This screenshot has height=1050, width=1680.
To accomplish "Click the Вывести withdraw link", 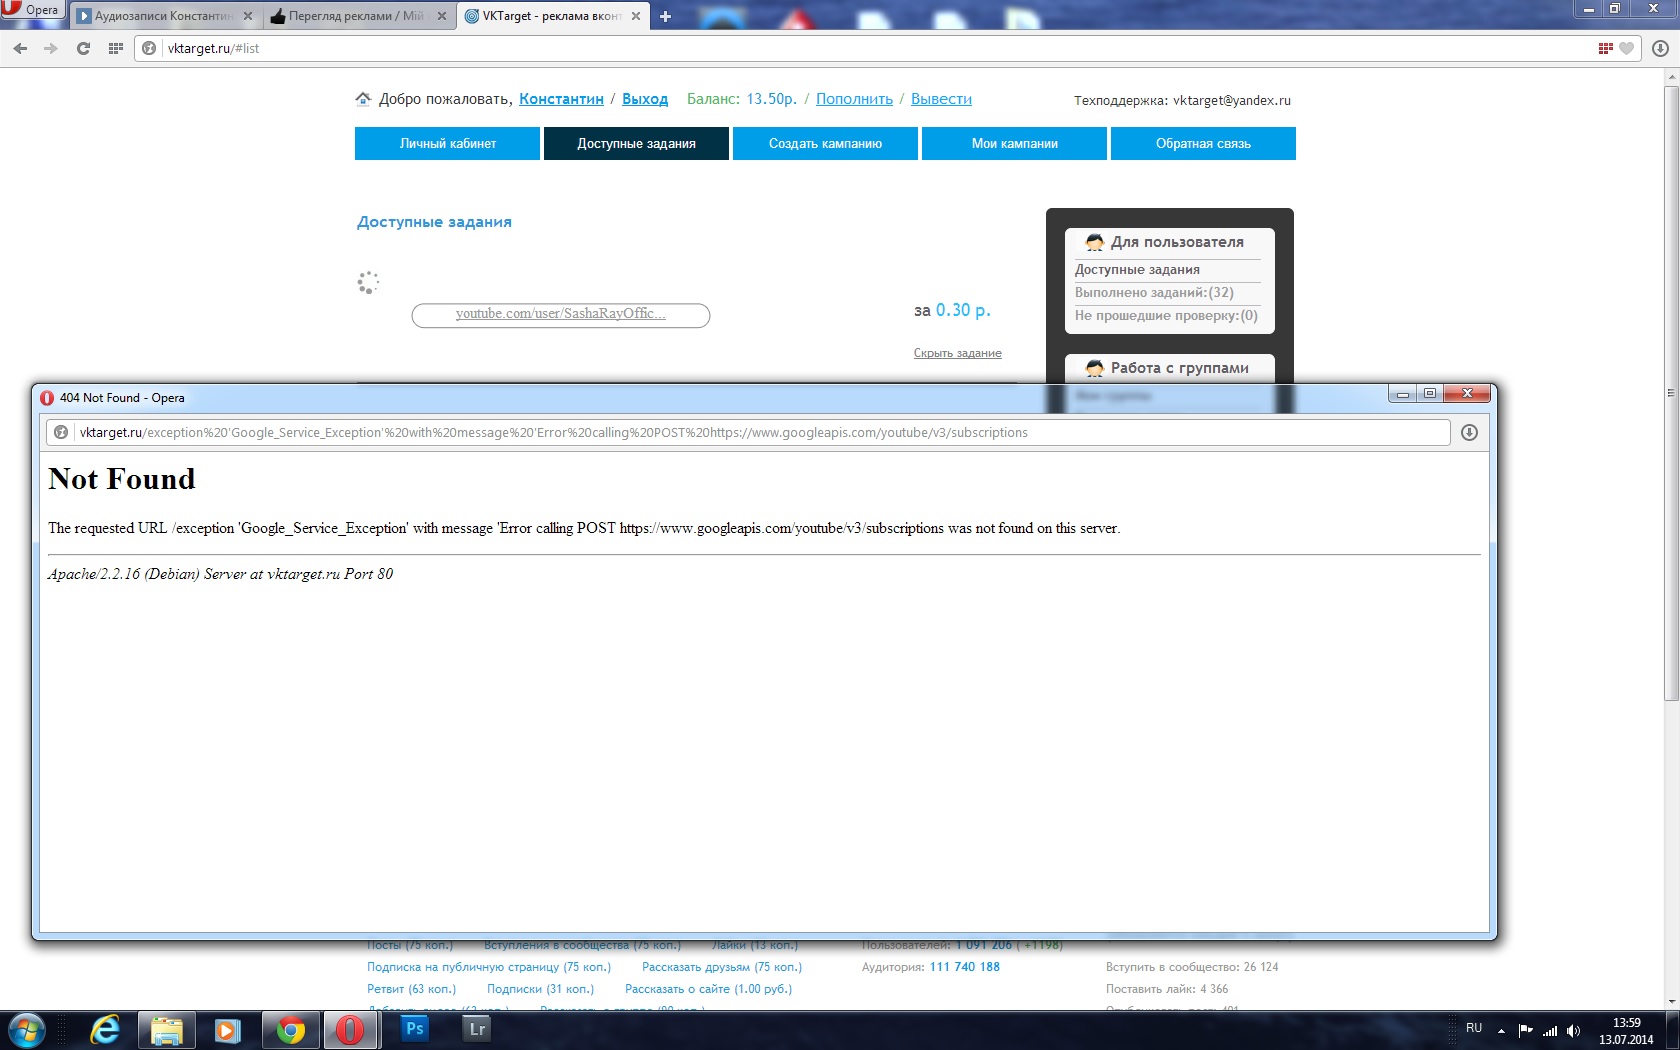I will tap(941, 99).
